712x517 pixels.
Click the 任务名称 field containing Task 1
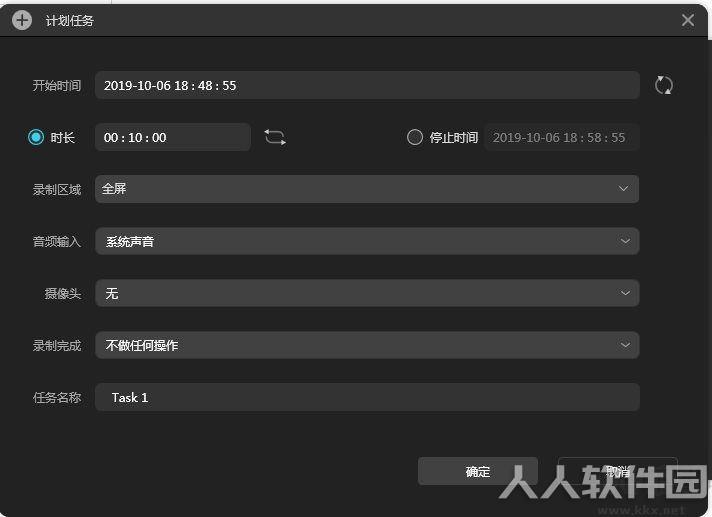tap(367, 397)
